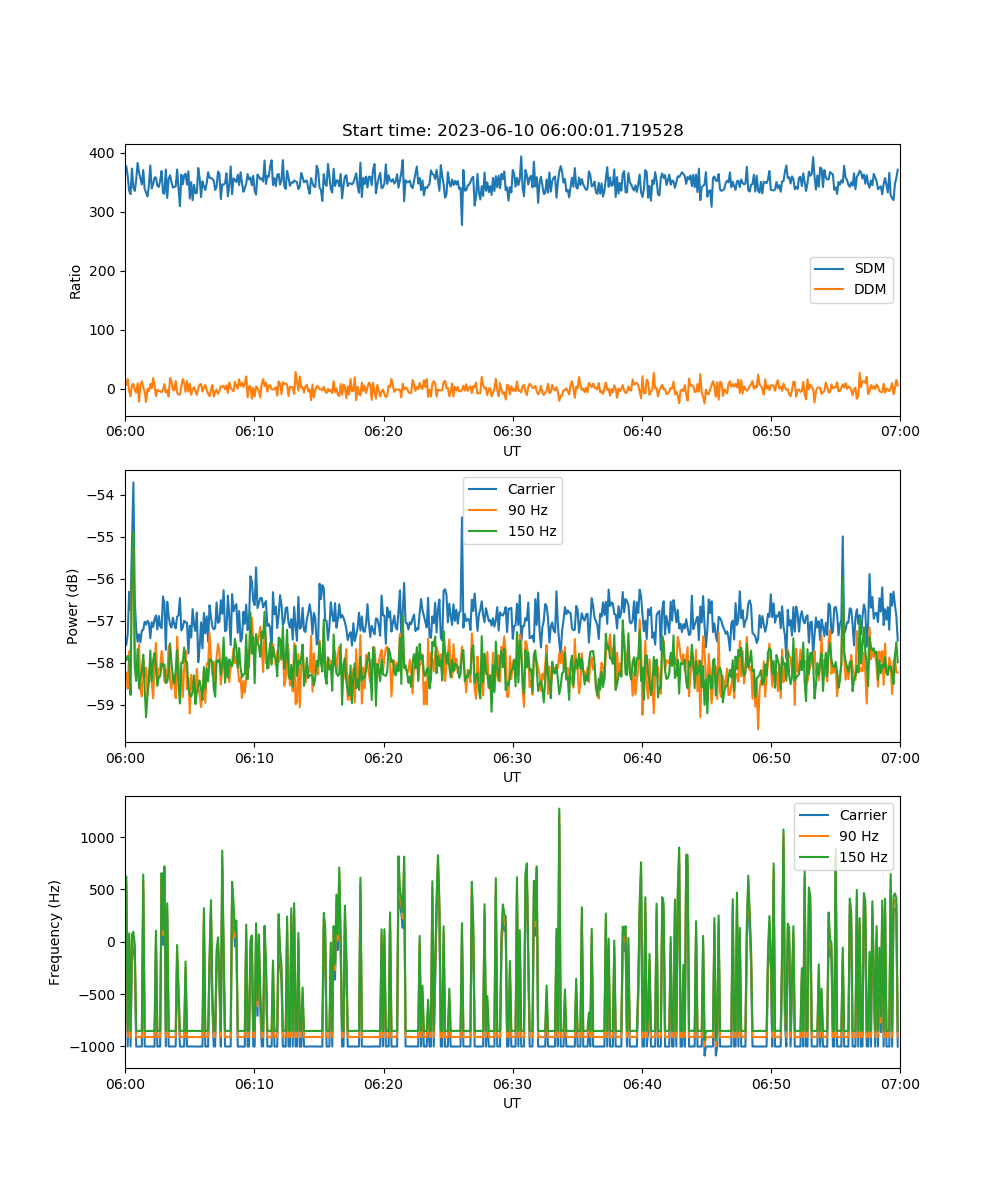
Task: Select 150 Hz in the Frequency plot legend
Action: point(843,857)
